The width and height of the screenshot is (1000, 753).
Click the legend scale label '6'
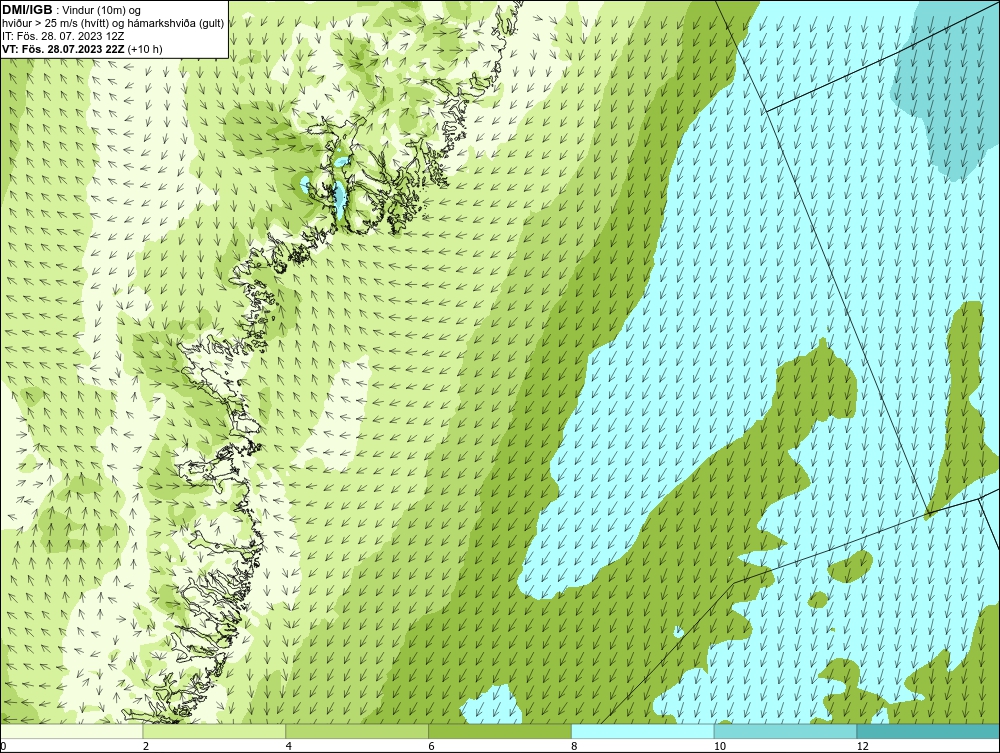coord(432,746)
